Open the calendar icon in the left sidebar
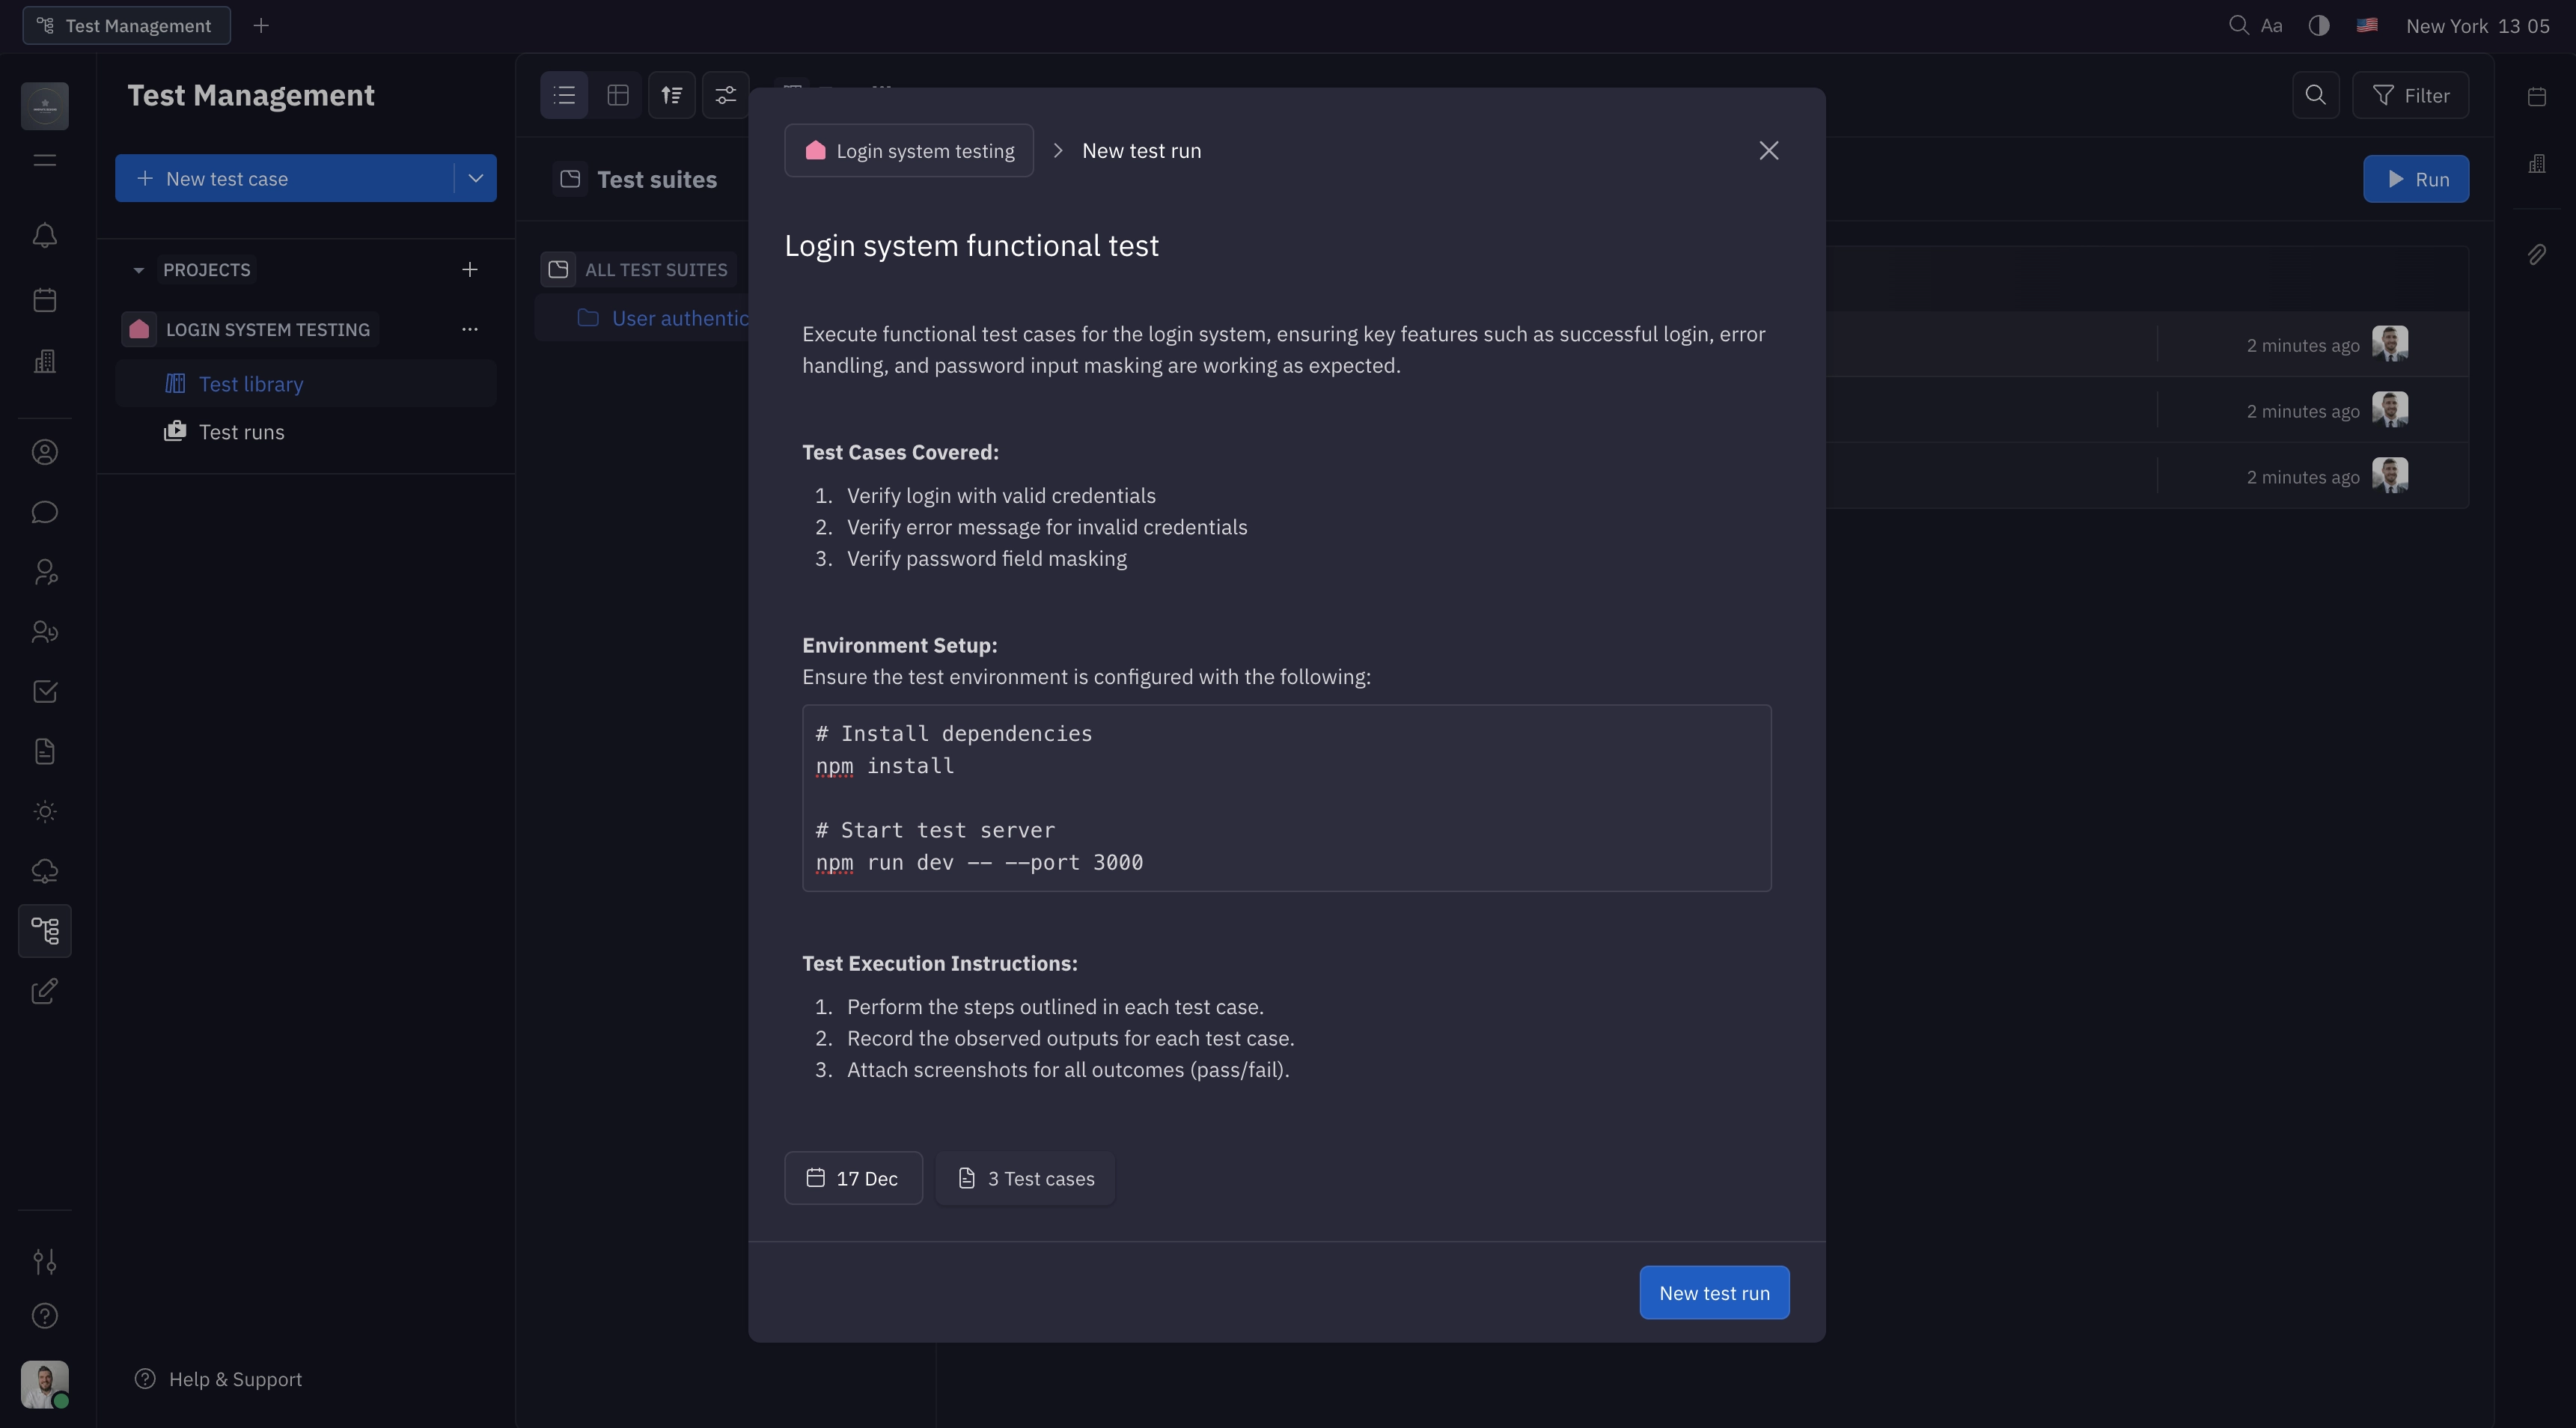Viewport: 2576px width, 1428px height. click(x=44, y=300)
